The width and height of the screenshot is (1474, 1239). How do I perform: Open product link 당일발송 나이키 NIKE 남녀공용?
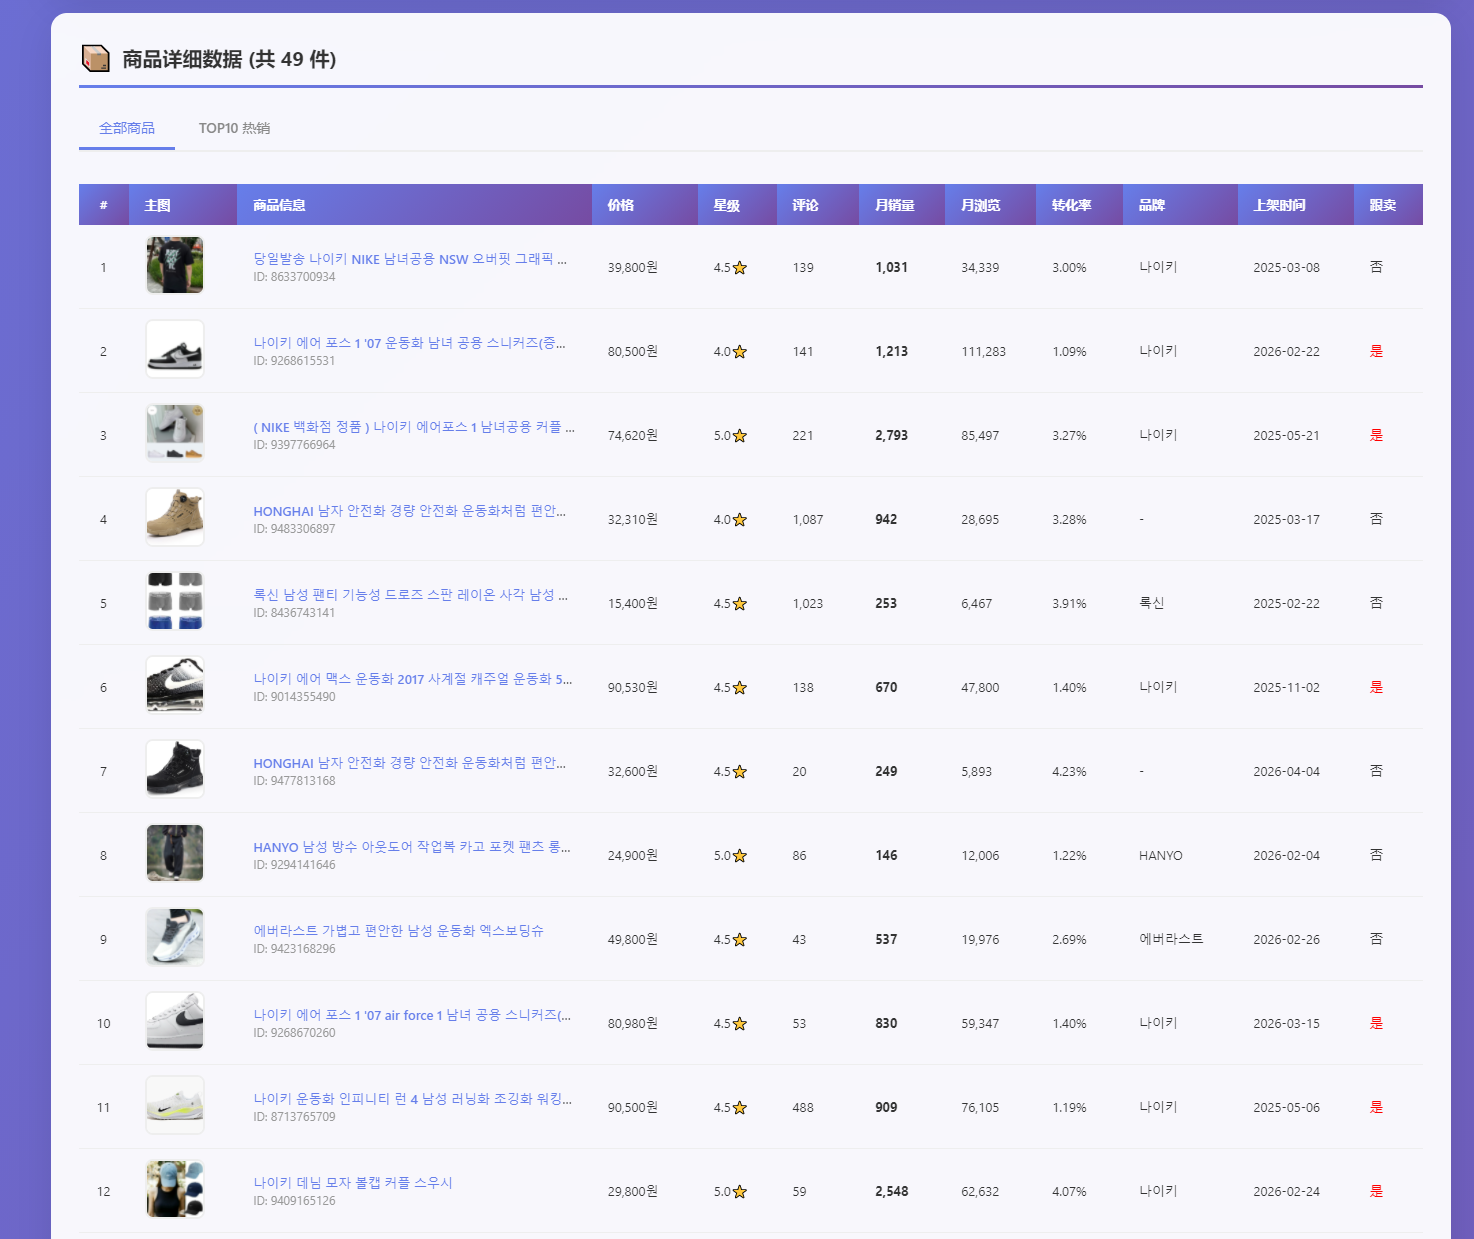pyautogui.click(x=410, y=259)
